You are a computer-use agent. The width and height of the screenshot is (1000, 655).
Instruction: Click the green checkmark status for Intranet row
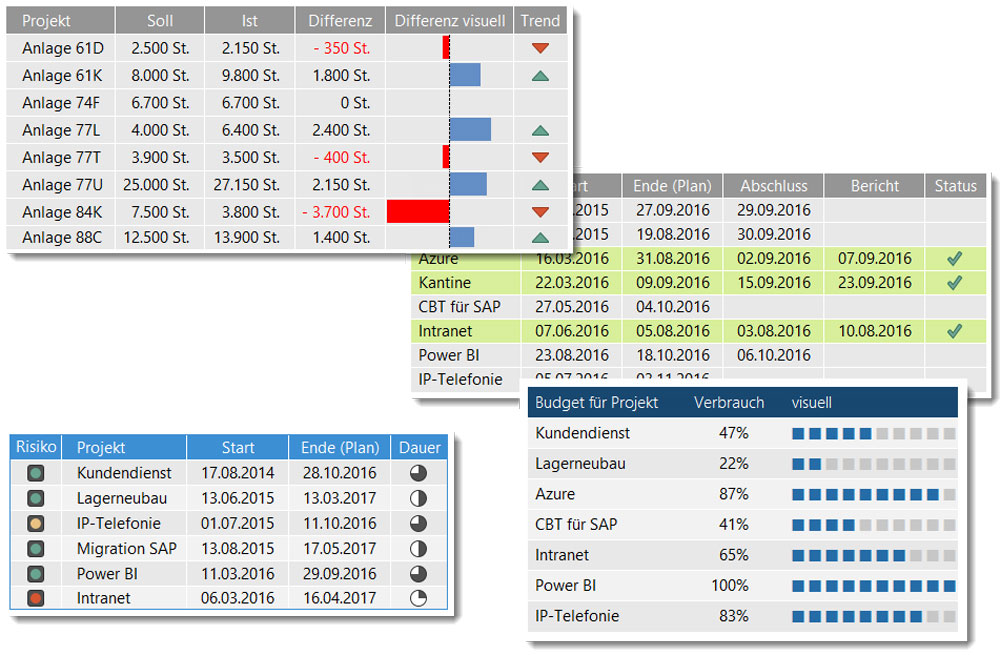point(954,331)
